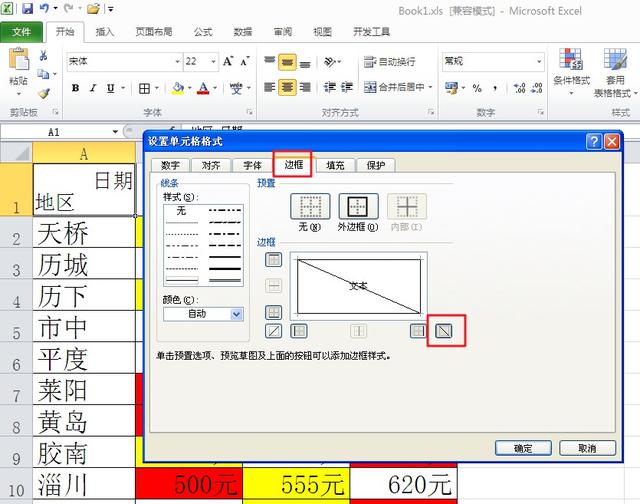
Task: Toggle middle align button (highlighted)
Action: (x=287, y=62)
